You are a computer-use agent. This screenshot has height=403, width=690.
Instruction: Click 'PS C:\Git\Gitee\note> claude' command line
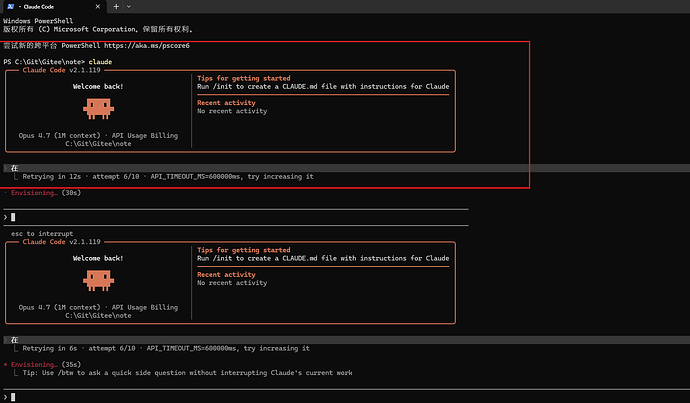[58, 62]
